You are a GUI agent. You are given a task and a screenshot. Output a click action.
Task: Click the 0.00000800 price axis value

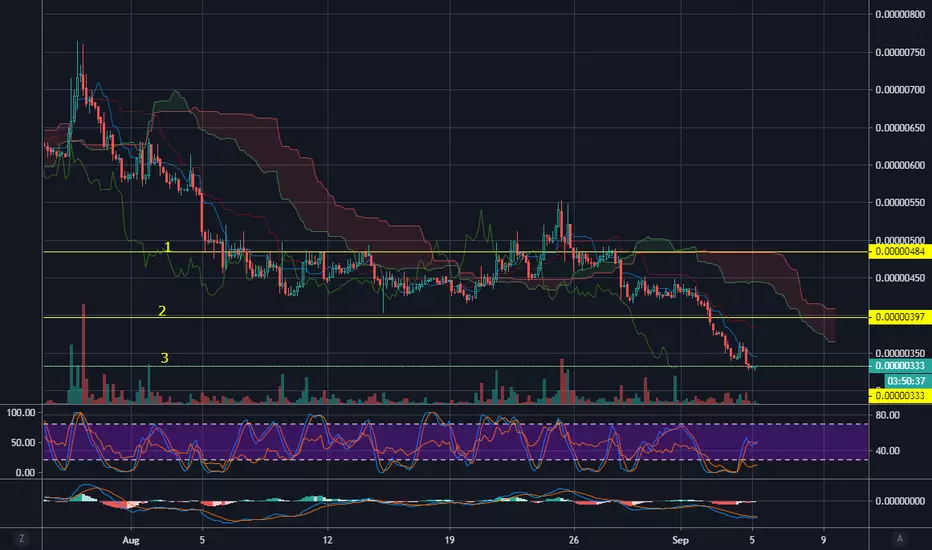(900, 14)
